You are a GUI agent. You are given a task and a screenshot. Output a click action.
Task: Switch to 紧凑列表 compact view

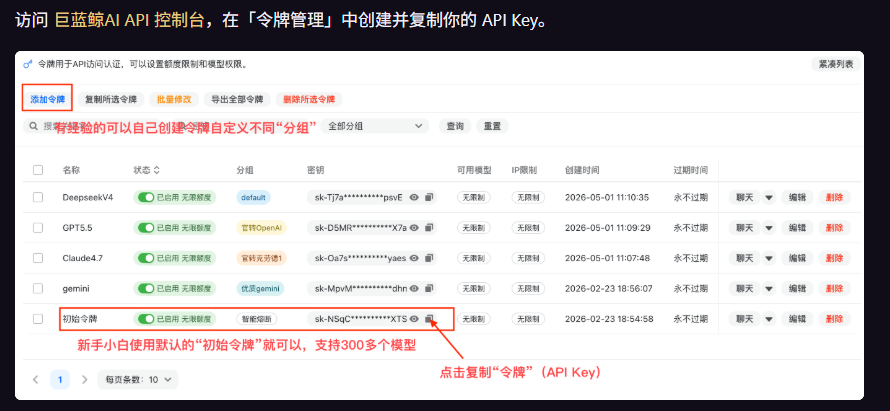tap(836, 64)
